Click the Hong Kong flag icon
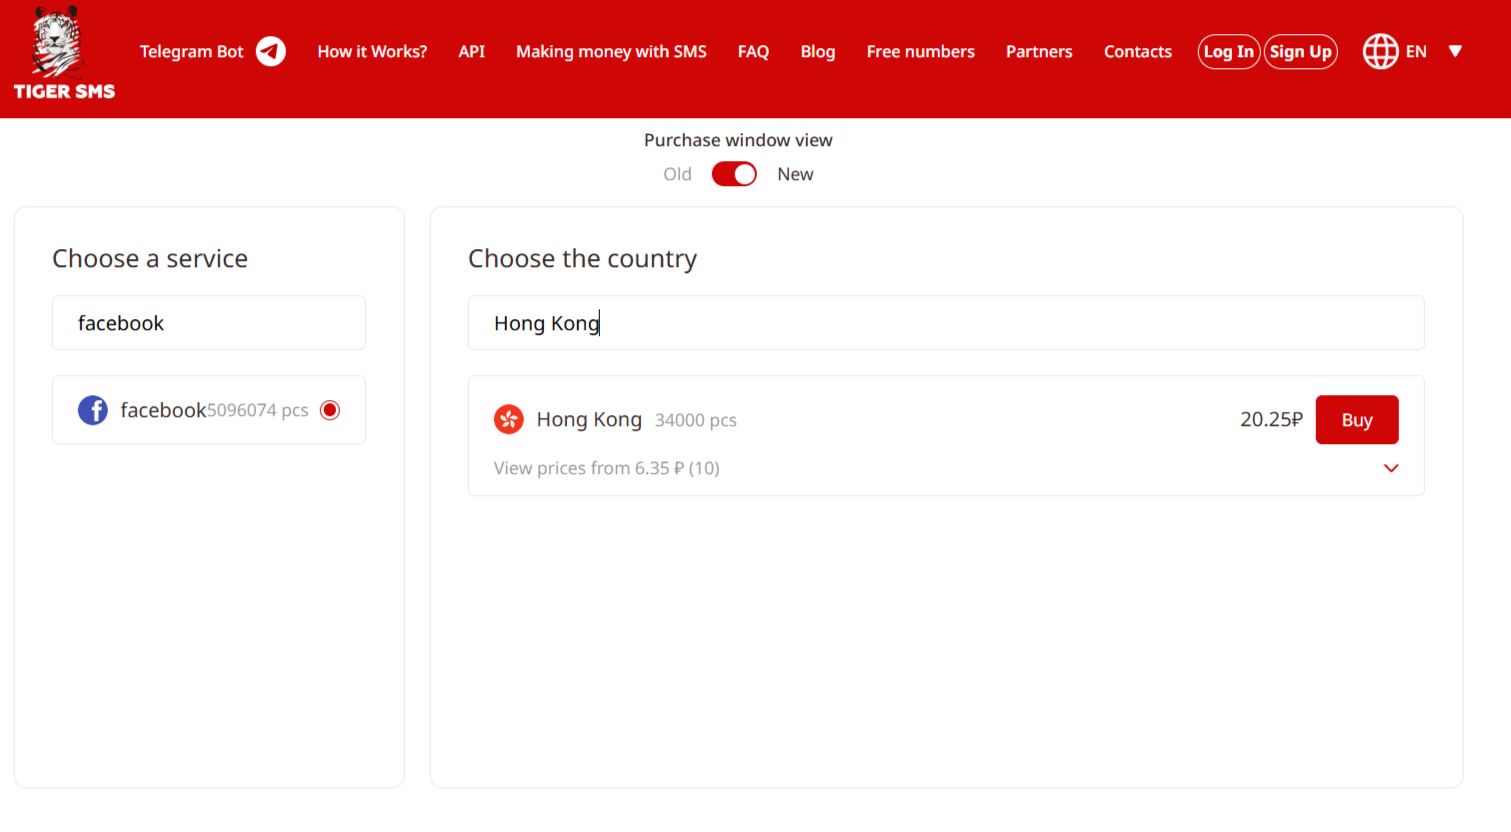Image resolution: width=1511 pixels, height=832 pixels. (509, 420)
